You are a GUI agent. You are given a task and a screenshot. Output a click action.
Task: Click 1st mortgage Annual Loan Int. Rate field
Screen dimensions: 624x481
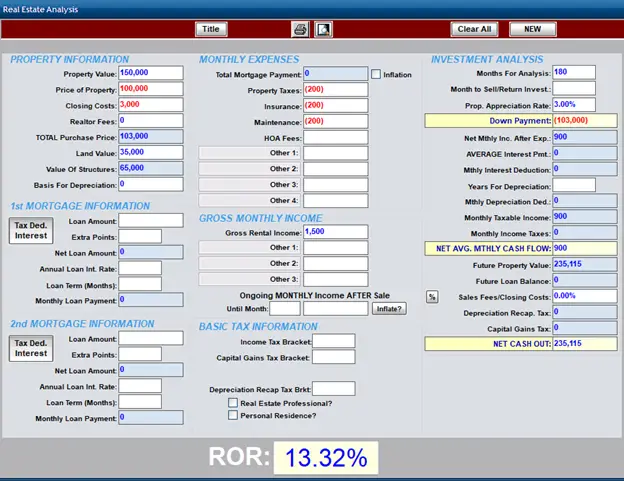click(140, 268)
